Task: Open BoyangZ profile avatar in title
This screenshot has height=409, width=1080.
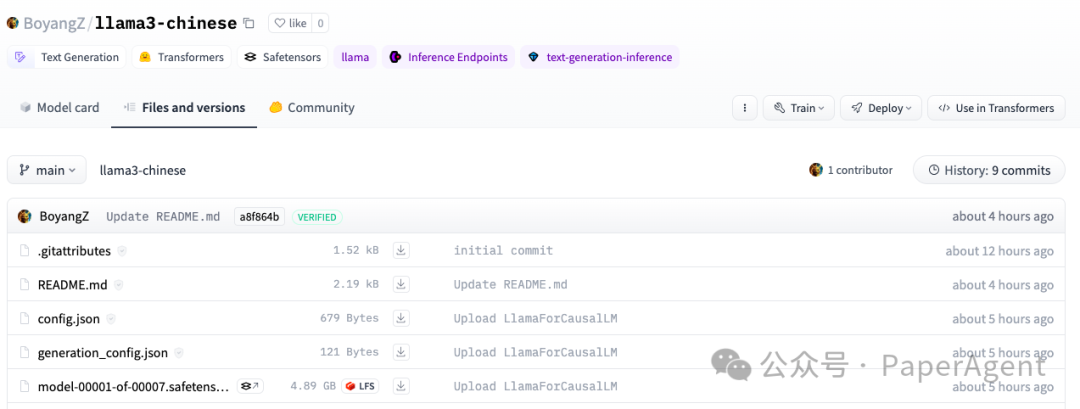Action: pyautogui.click(x=12, y=23)
